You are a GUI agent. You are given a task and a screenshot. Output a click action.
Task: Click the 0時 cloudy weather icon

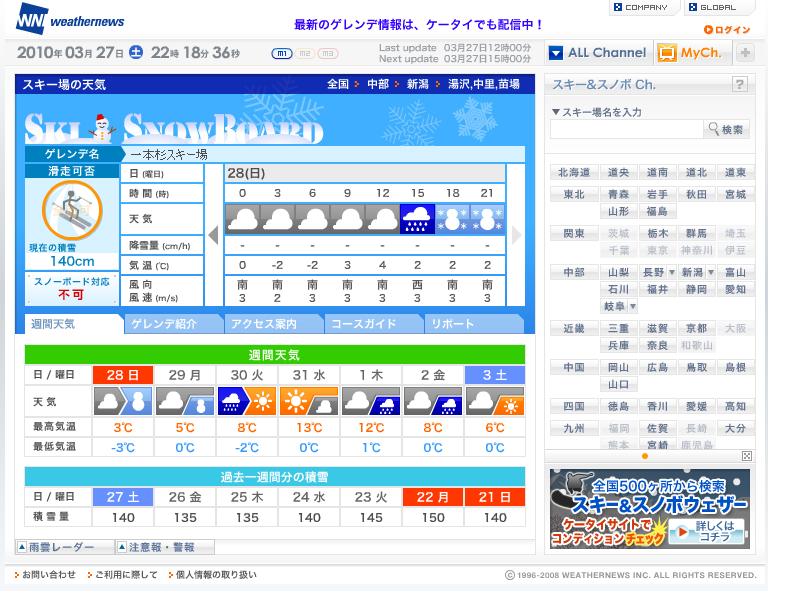point(242,219)
